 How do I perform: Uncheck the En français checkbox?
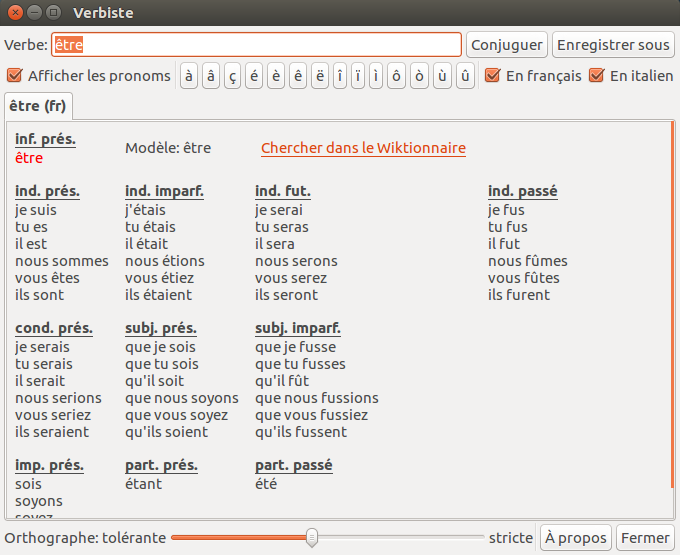(492, 76)
